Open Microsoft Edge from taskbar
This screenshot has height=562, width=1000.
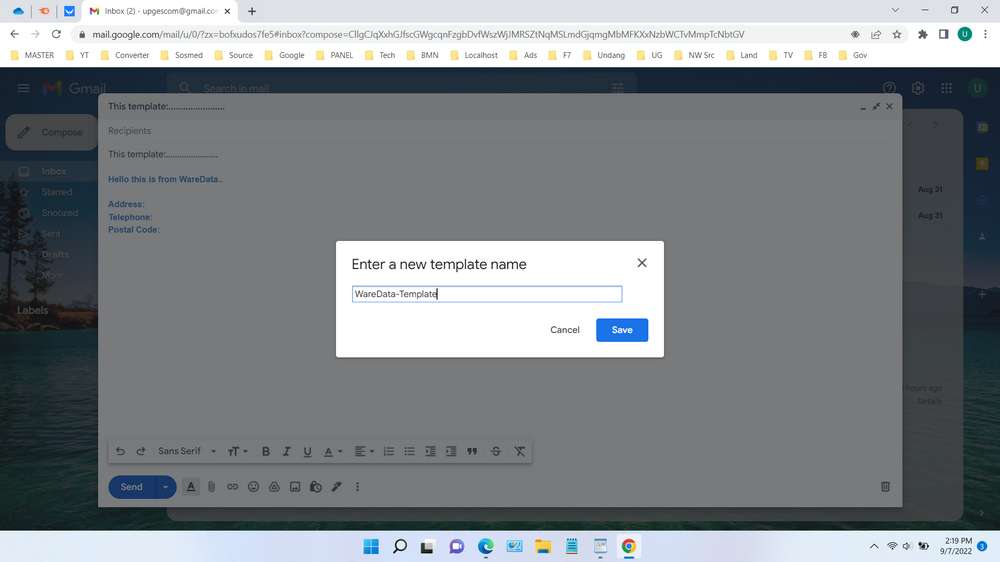(x=485, y=547)
